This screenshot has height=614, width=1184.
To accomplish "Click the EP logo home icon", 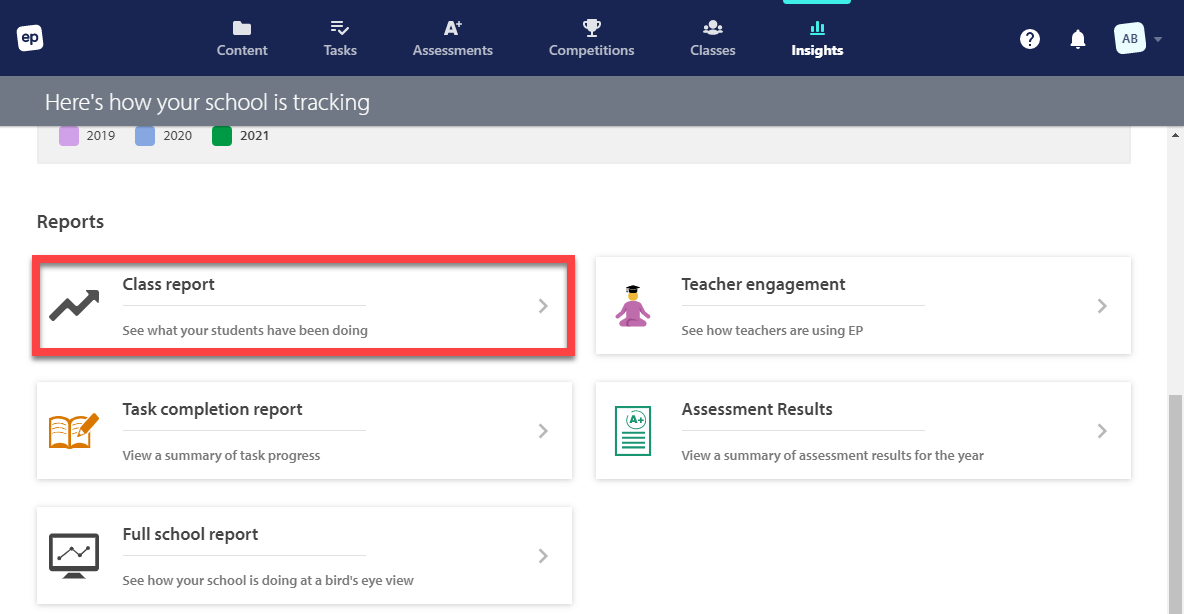I will point(30,38).
